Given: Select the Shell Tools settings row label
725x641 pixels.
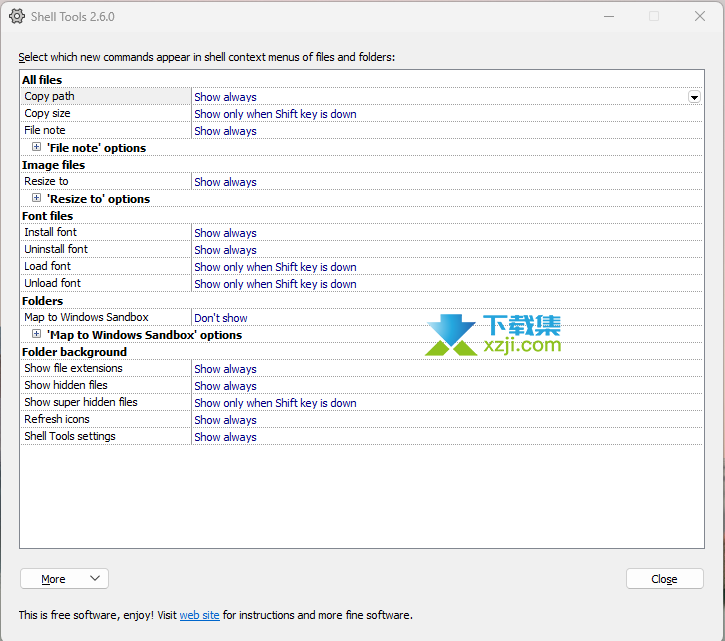Looking at the screenshot, I should tap(70, 436).
